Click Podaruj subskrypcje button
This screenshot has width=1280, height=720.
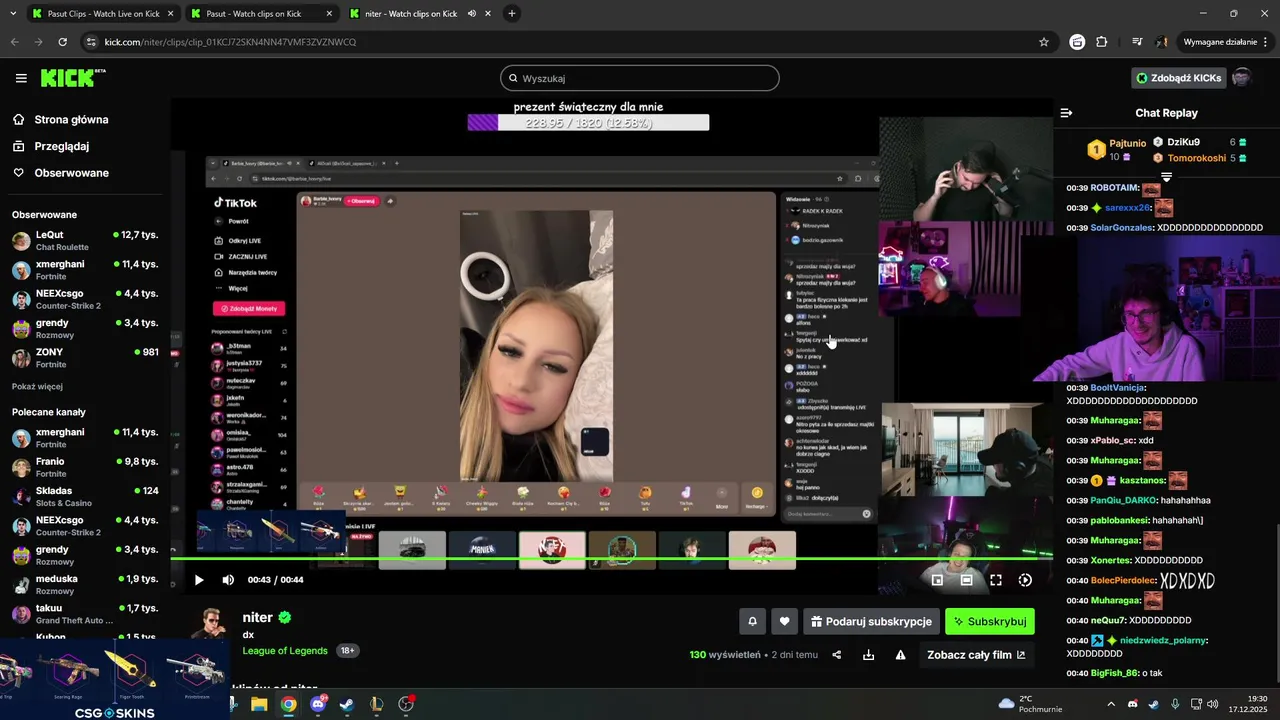(x=871, y=621)
